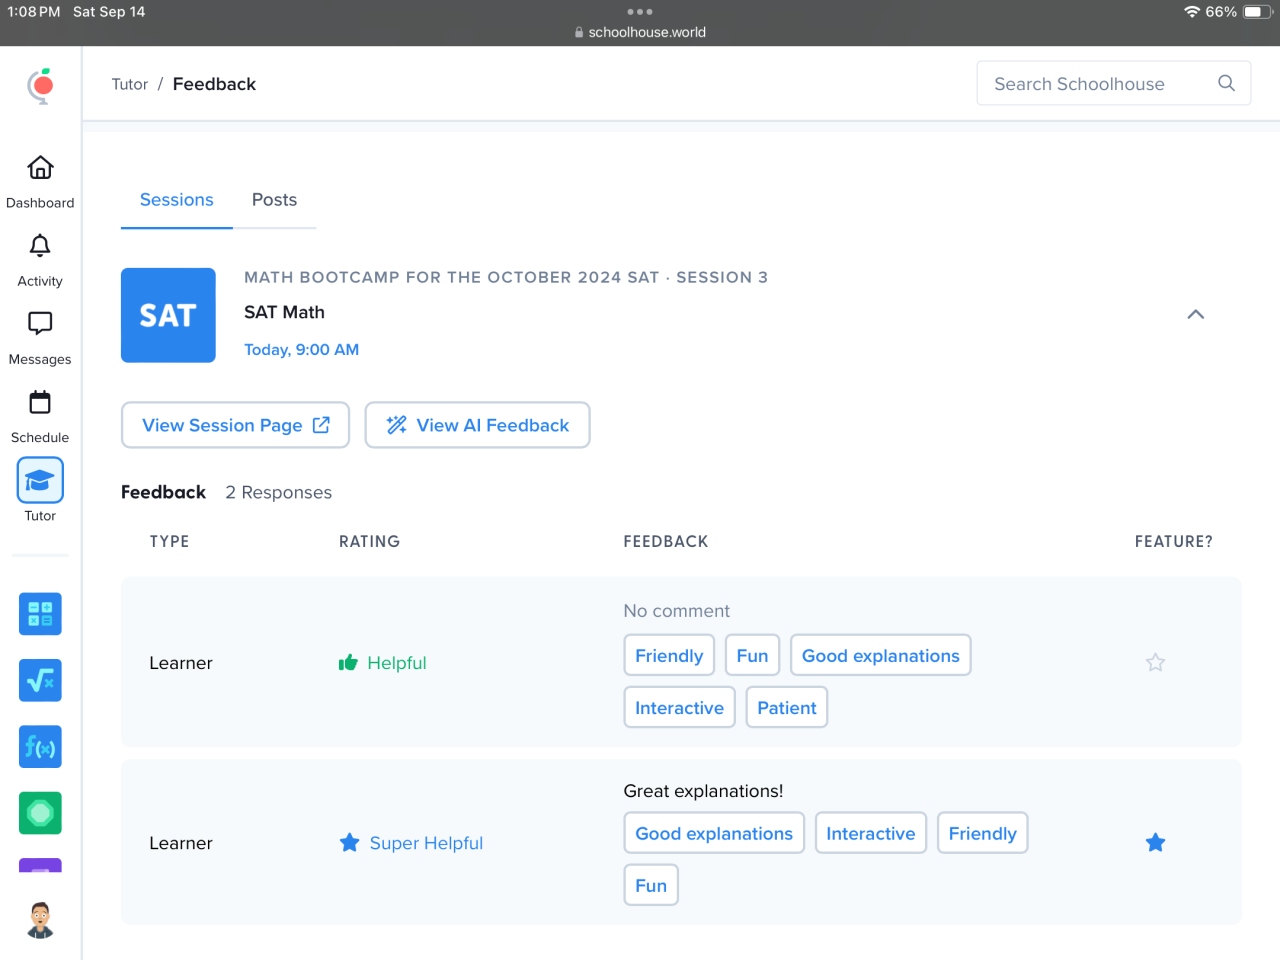Click the green Helpful rating
Image resolution: width=1280 pixels, height=960 pixels.
382,662
